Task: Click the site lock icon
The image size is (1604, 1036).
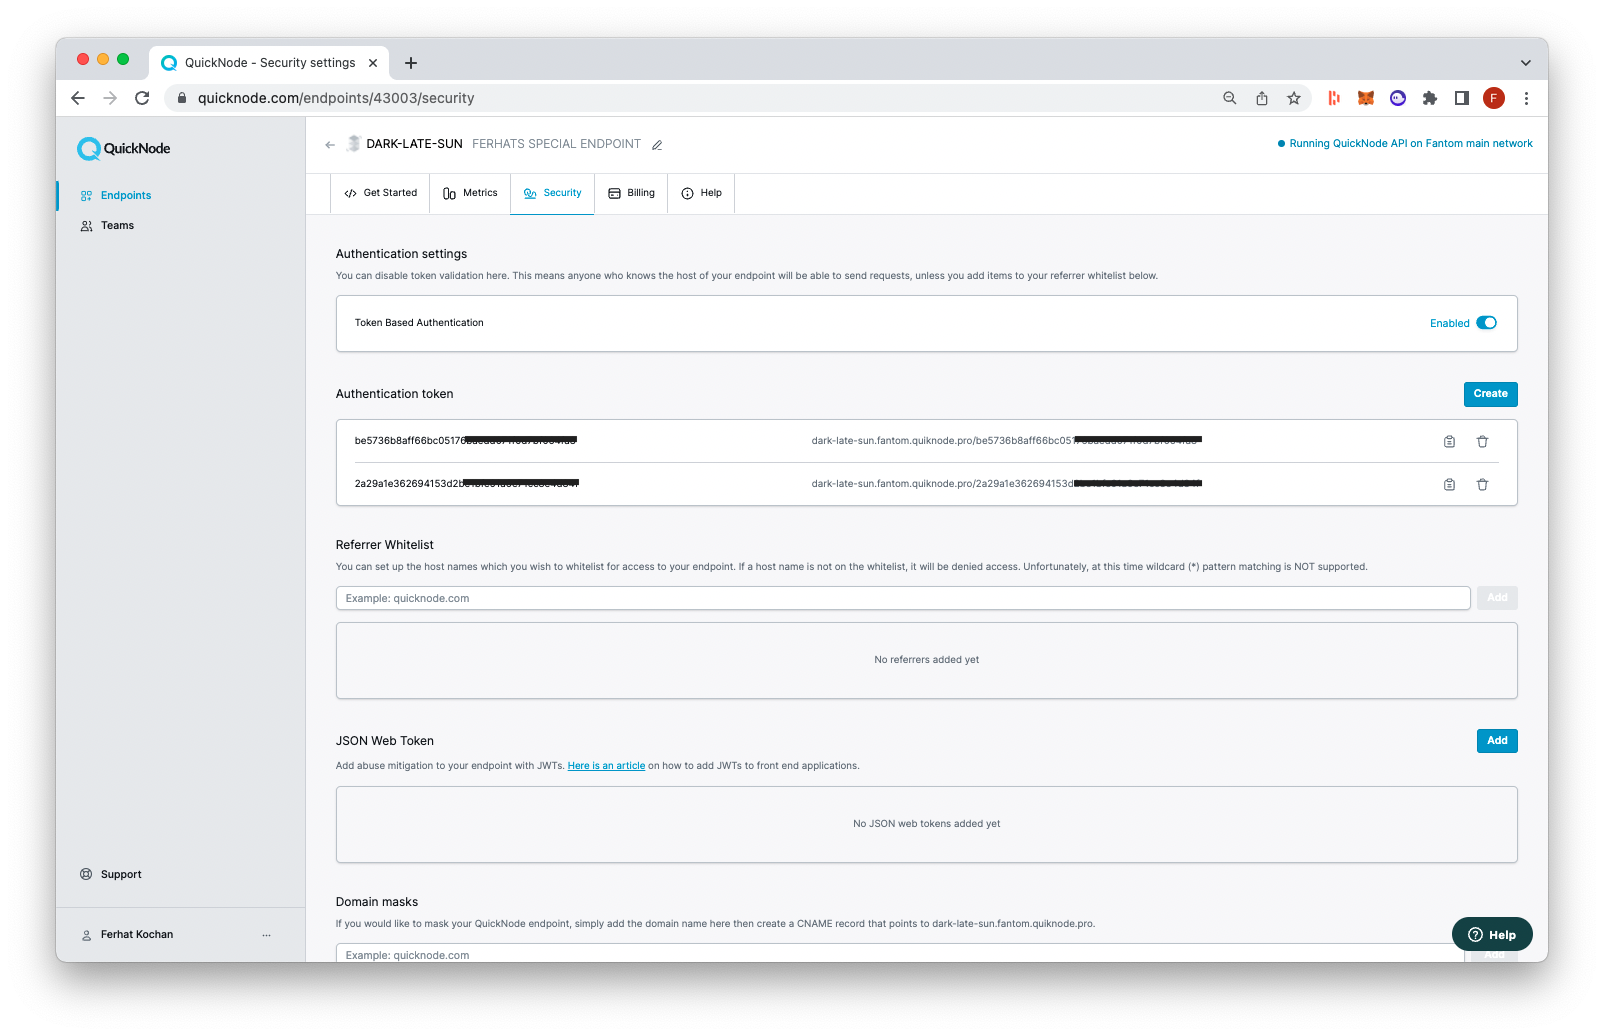Action: click(x=182, y=98)
